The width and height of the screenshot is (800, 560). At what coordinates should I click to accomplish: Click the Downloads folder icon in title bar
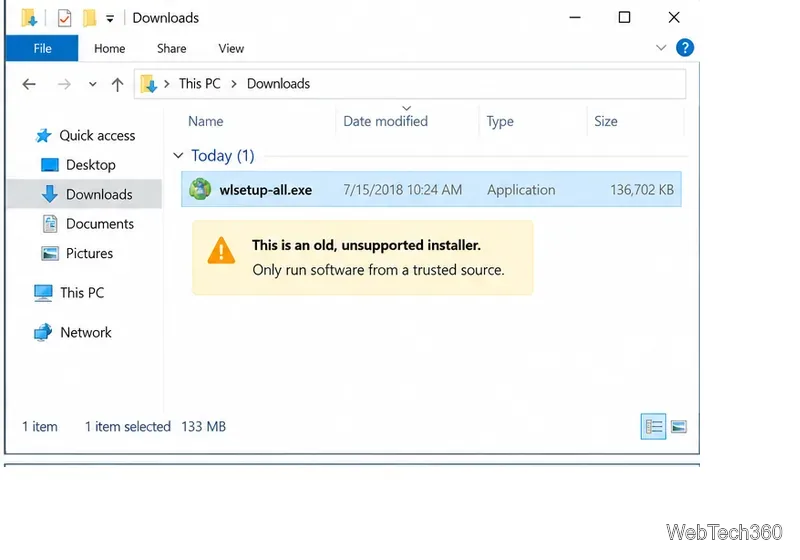30,18
